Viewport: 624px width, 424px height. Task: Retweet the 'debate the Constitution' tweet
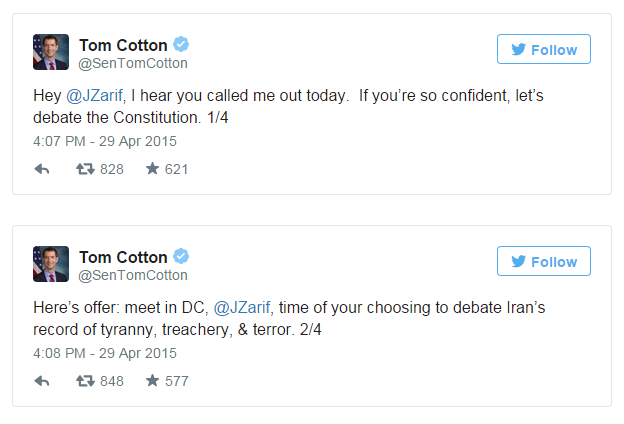click(x=85, y=169)
